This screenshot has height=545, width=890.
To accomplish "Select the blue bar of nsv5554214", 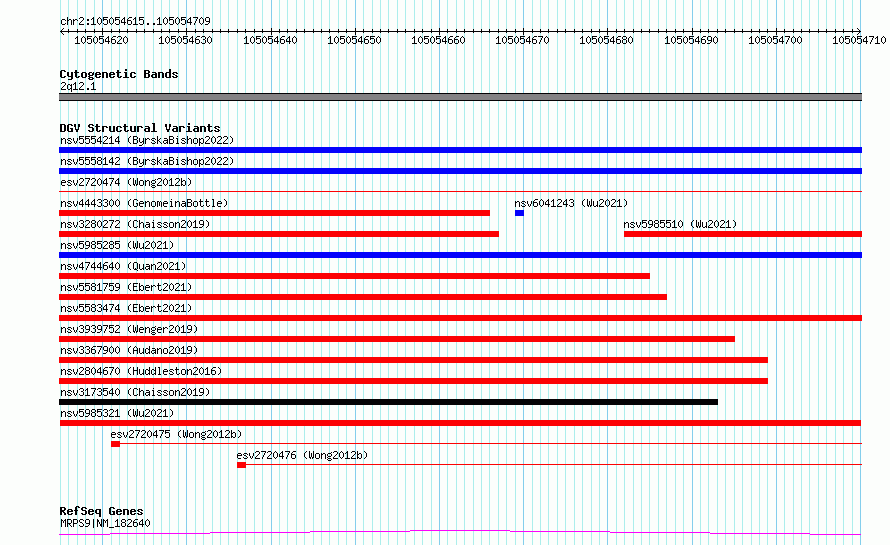I will [460, 150].
